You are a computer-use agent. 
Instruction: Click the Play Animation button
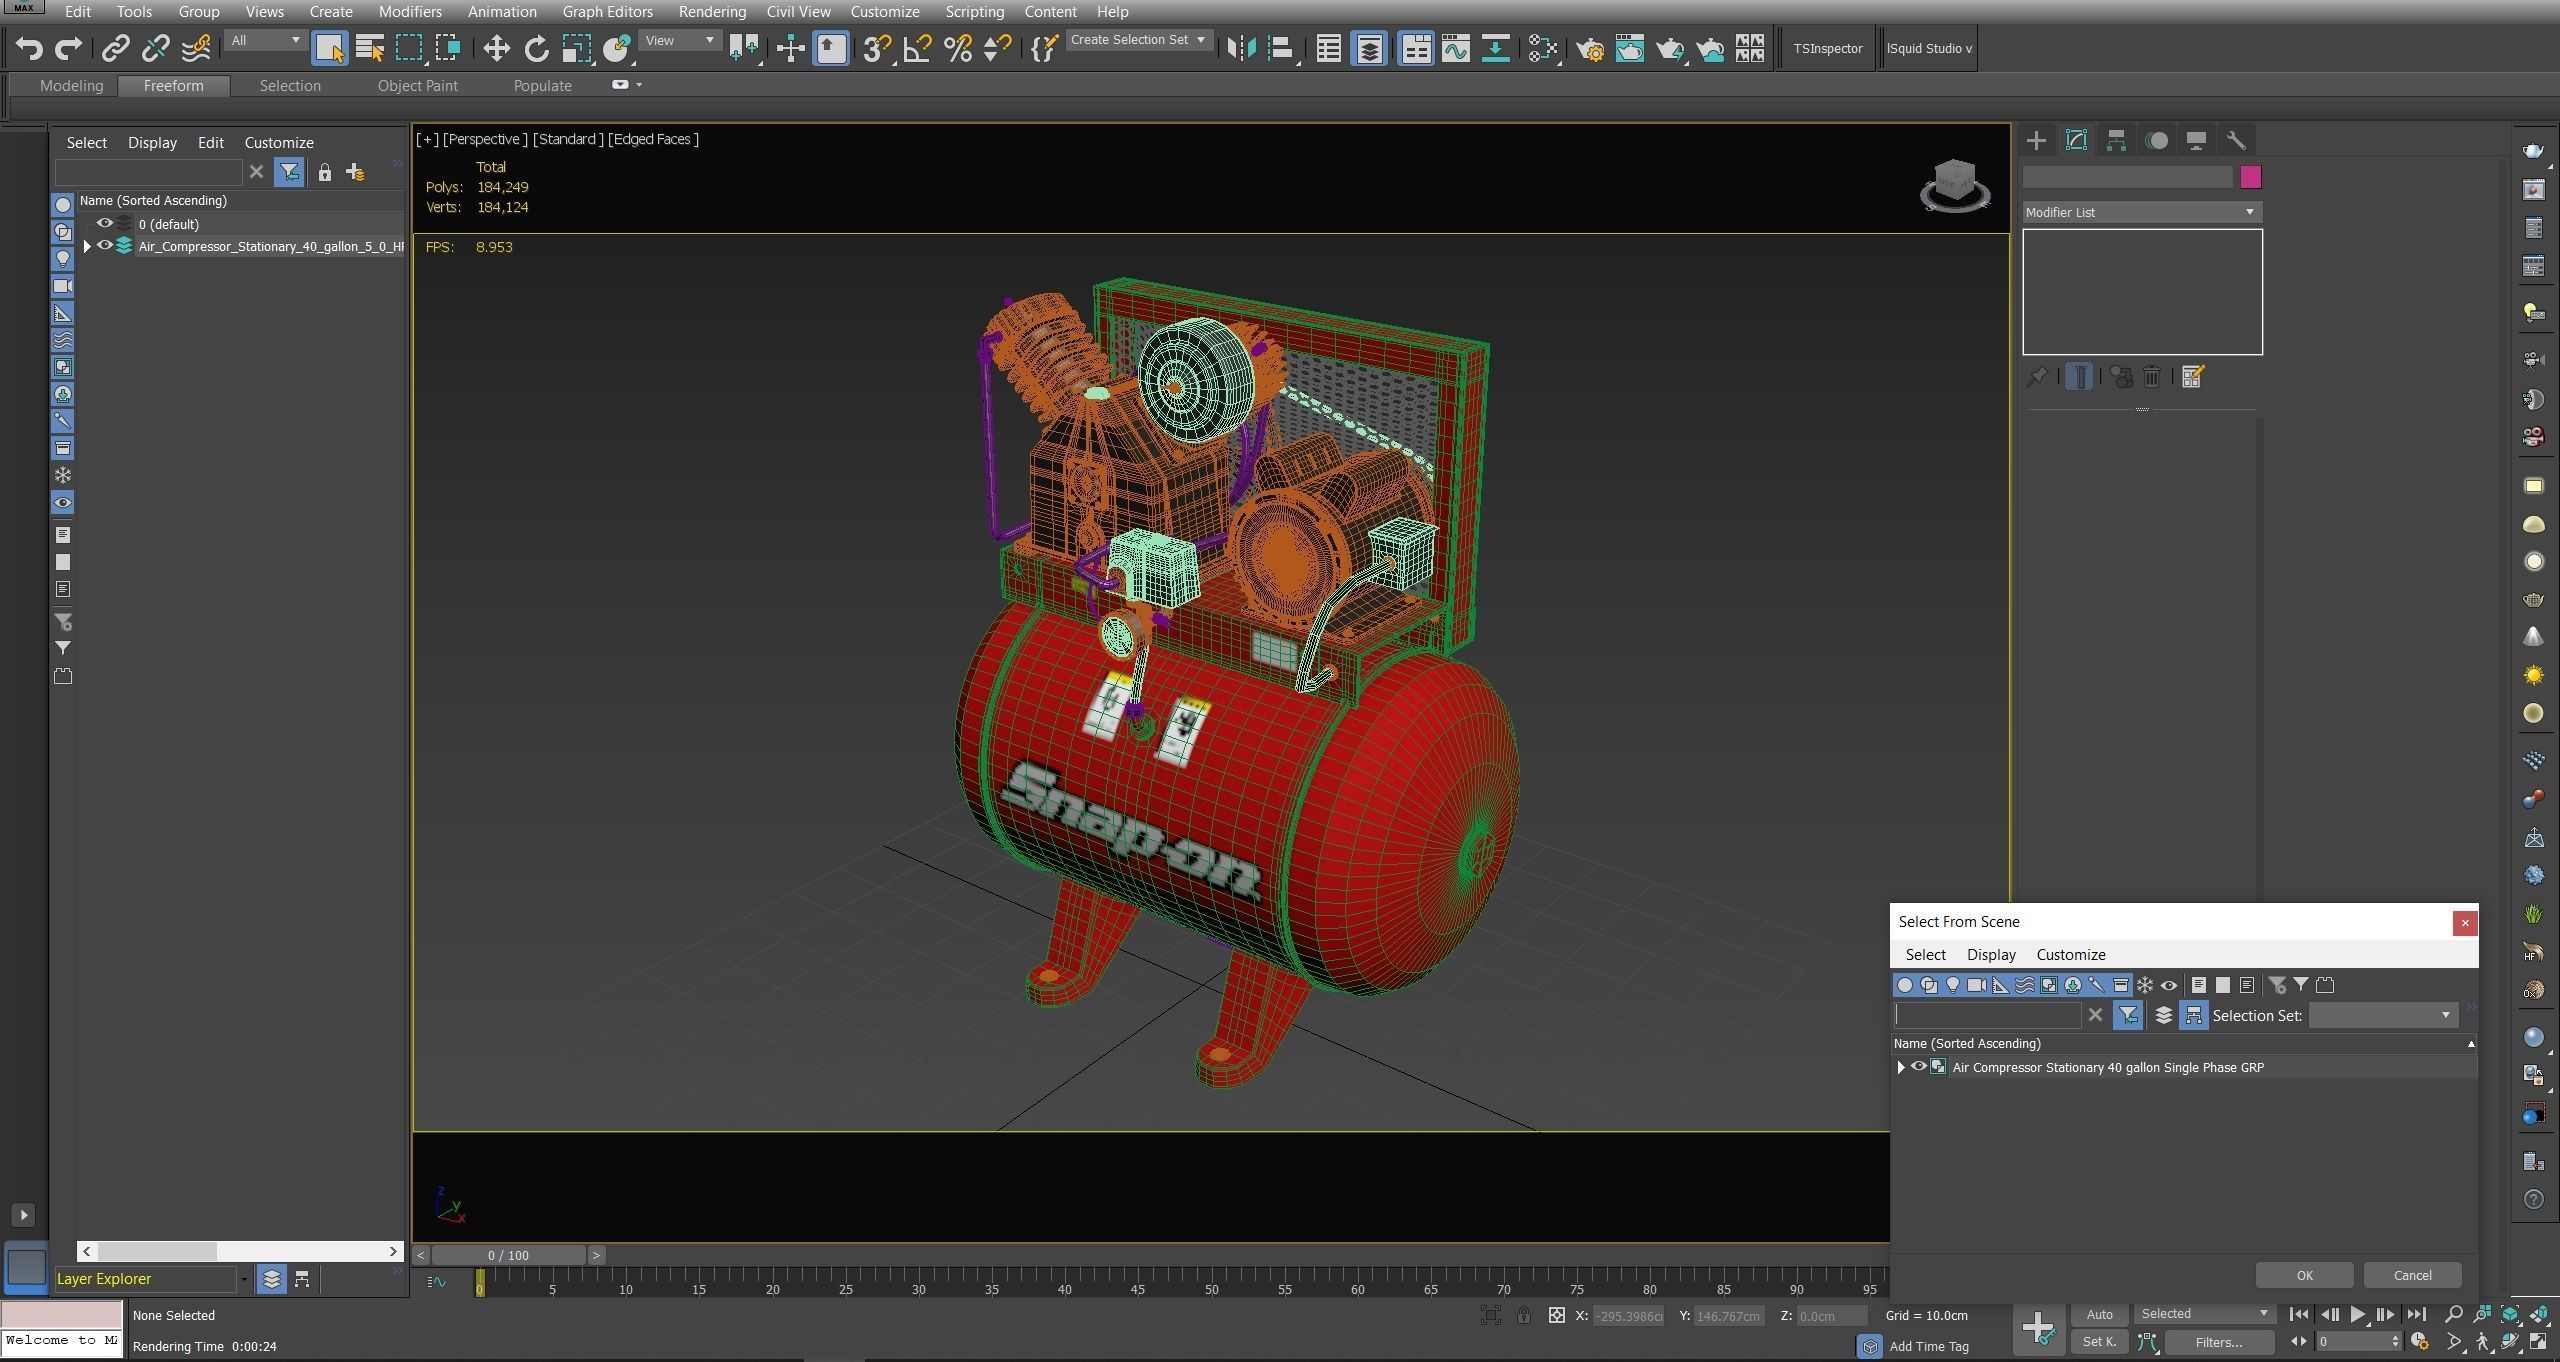coord(2357,1315)
